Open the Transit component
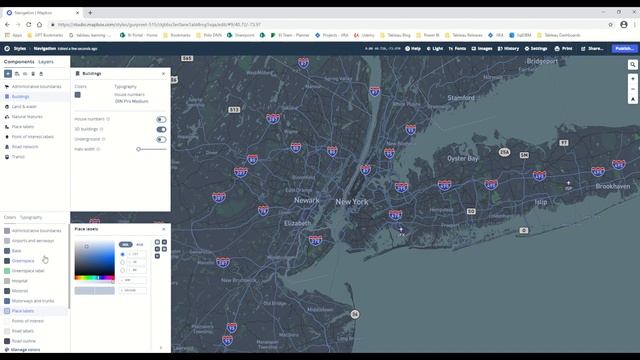 tap(35, 157)
